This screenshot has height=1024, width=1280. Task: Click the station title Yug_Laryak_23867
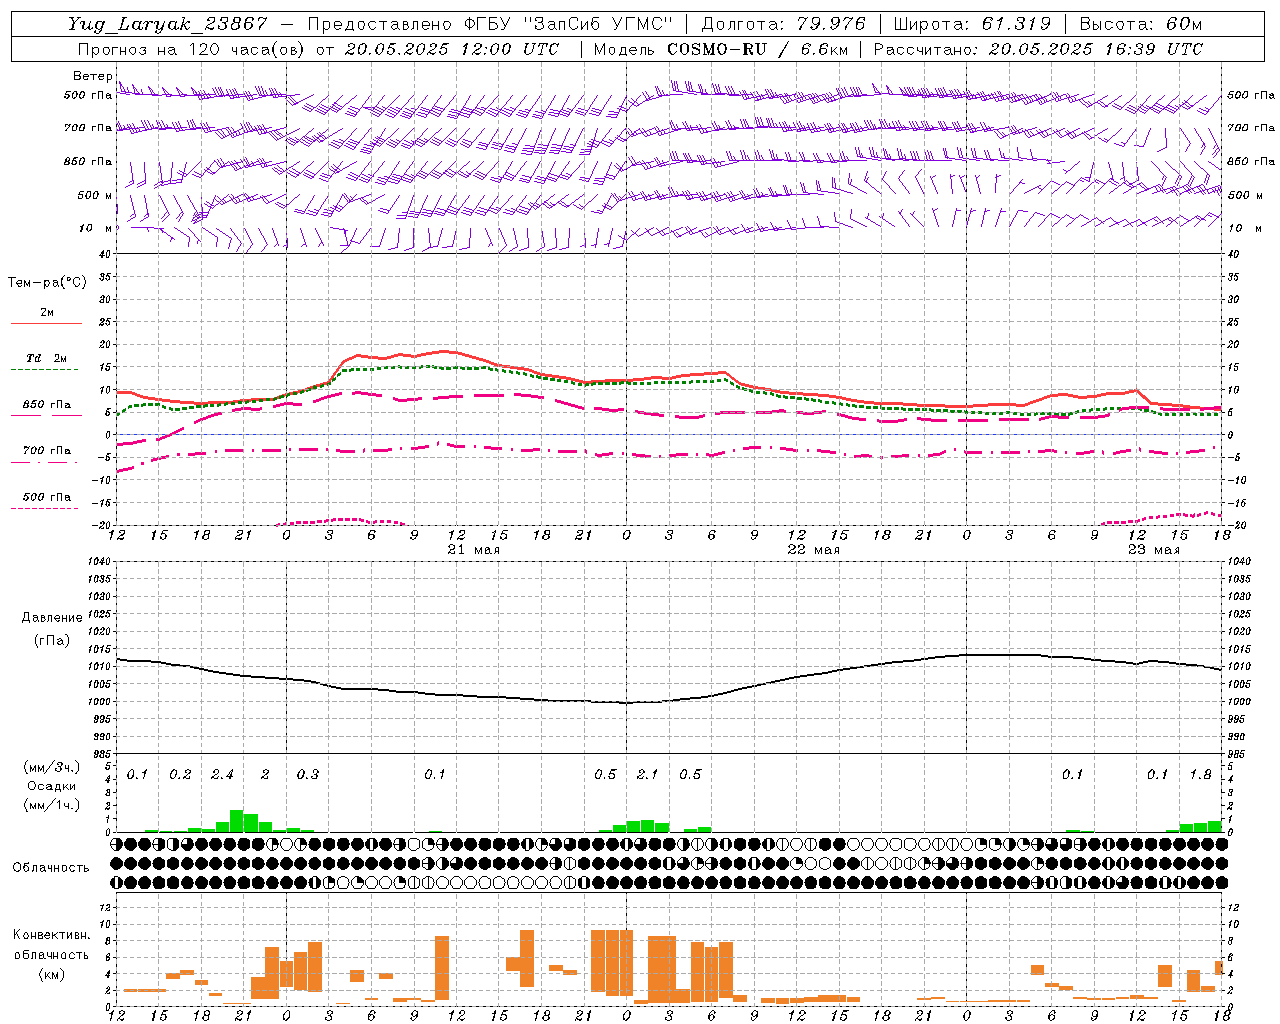(168, 24)
